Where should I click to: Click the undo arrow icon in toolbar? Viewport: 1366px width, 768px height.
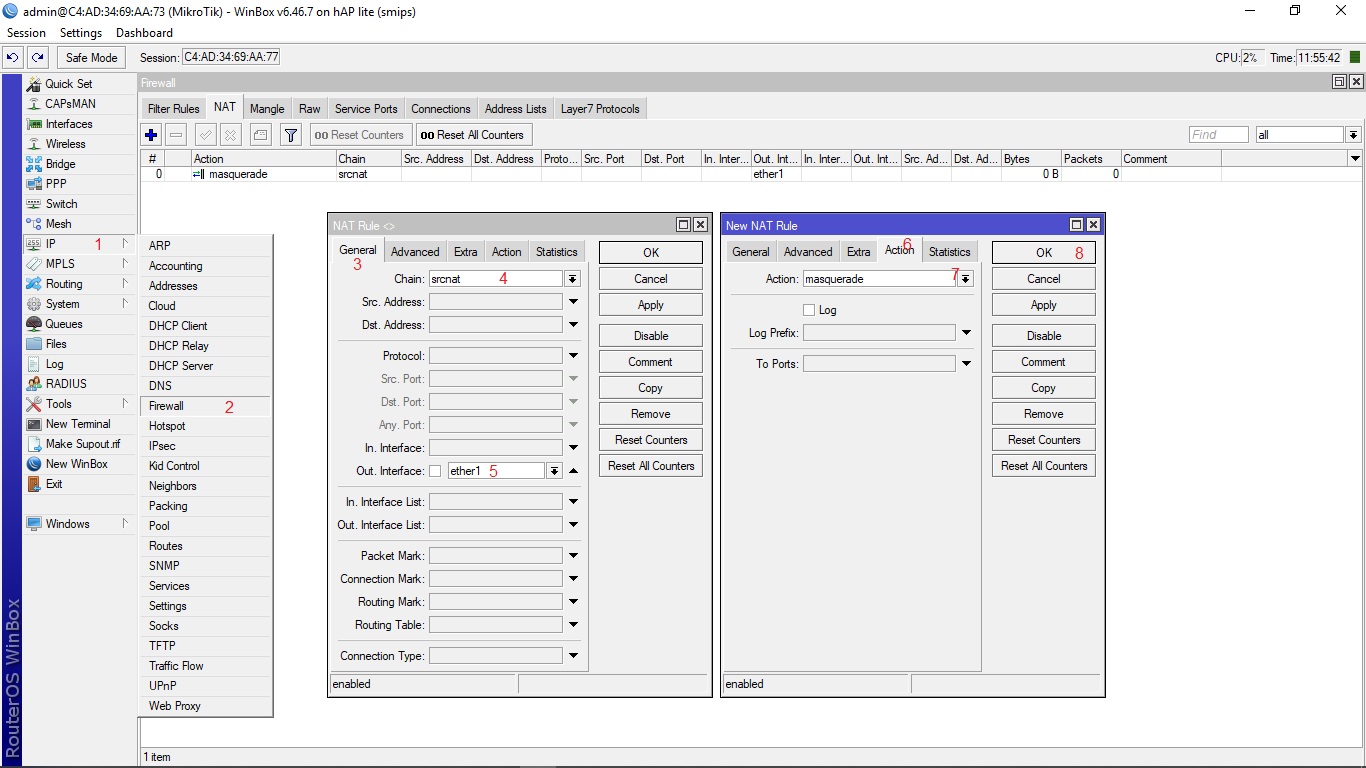(14, 58)
